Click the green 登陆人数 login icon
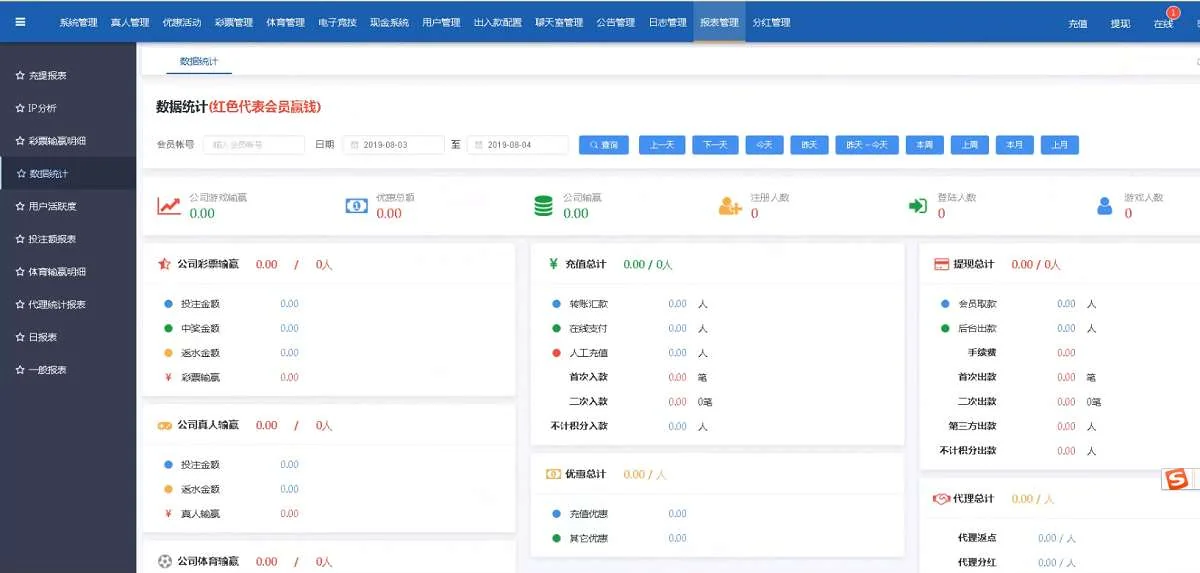Screen dimensions: 1200x573 917,206
